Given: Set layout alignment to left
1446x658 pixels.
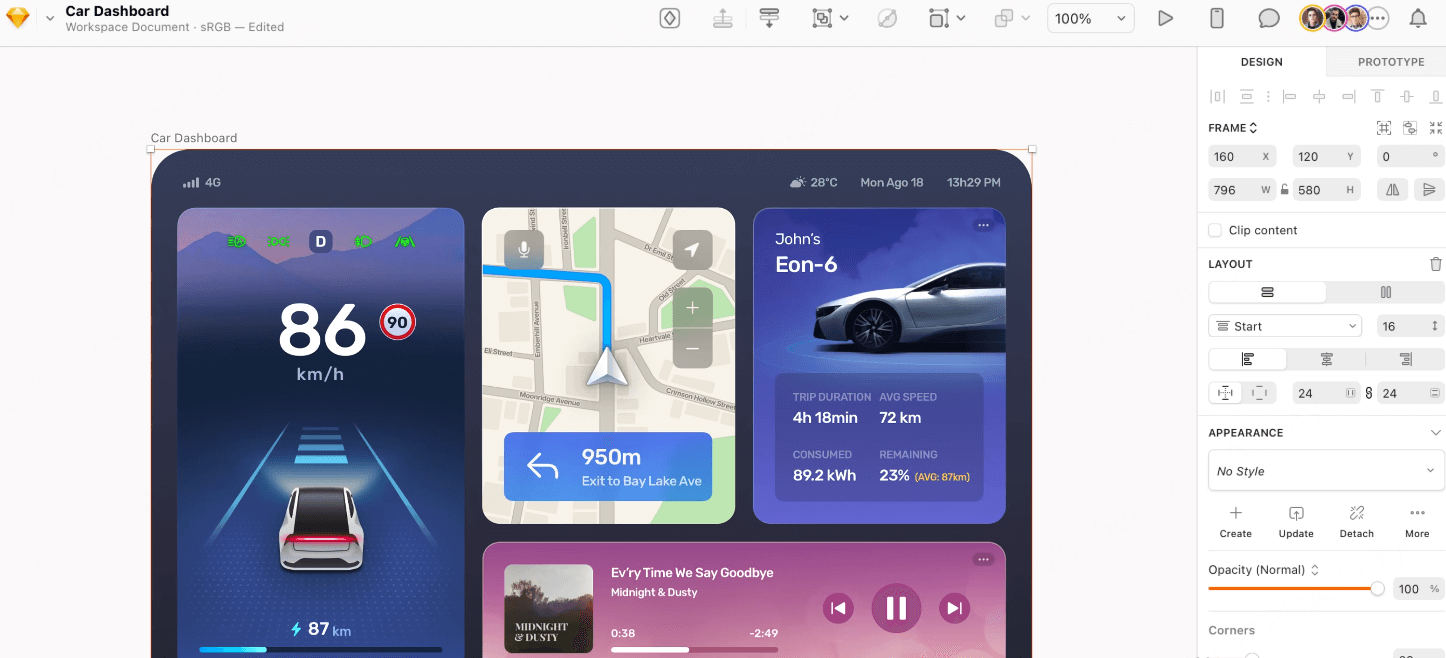Looking at the screenshot, I should [1248, 360].
